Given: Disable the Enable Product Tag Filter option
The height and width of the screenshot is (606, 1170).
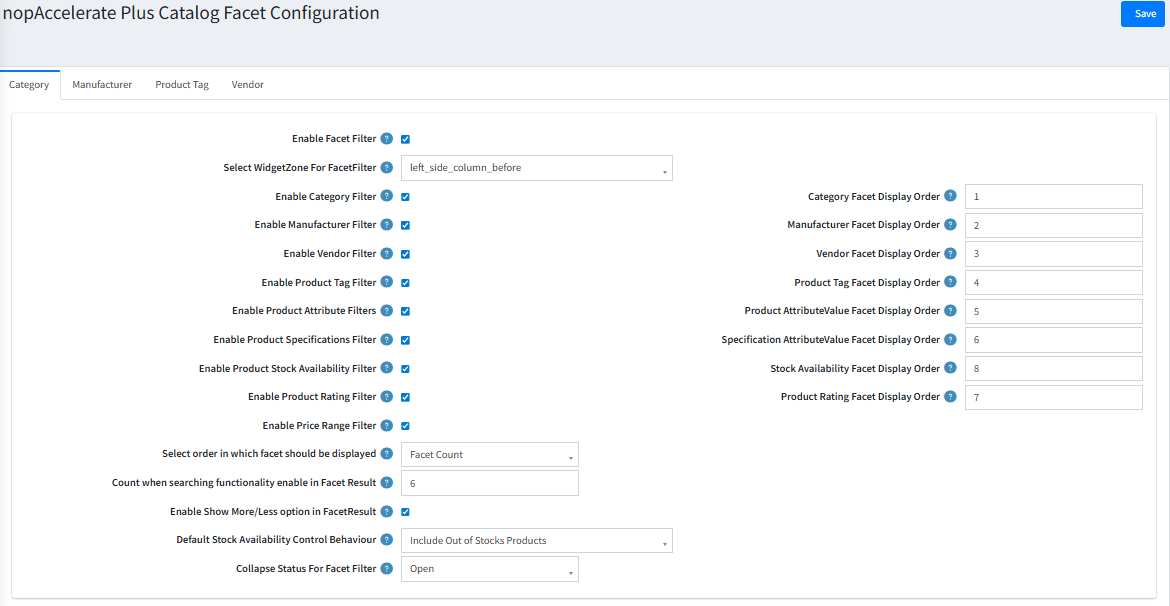Looking at the screenshot, I should pos(404,282).
